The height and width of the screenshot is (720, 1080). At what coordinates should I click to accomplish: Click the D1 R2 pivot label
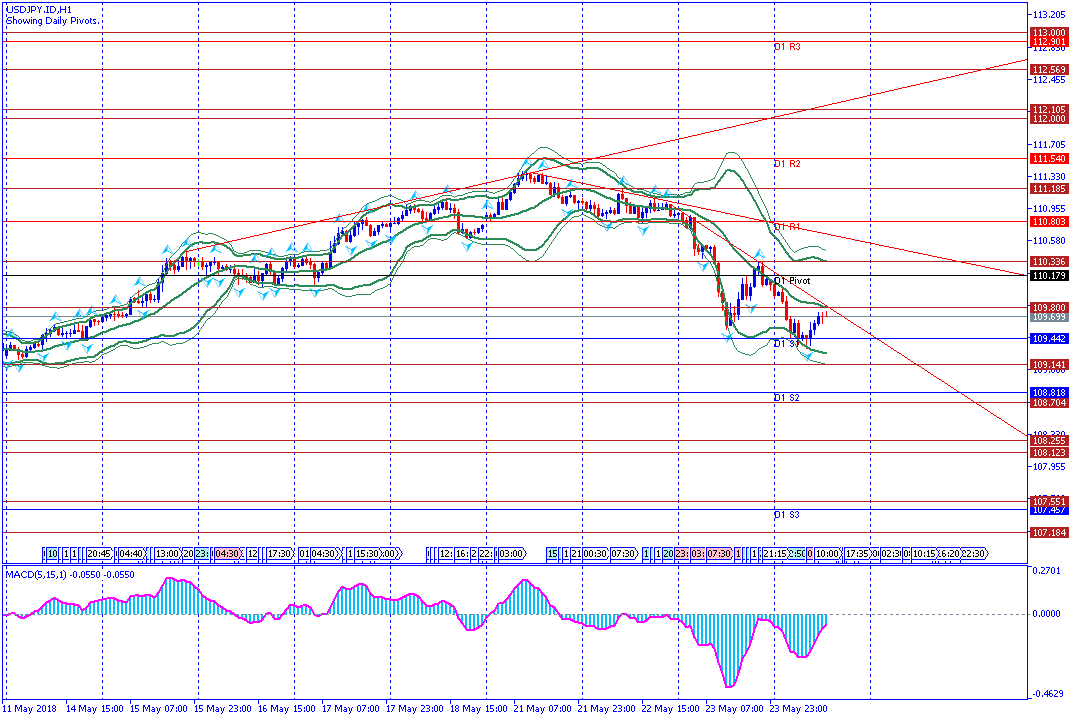click(787, 164)
